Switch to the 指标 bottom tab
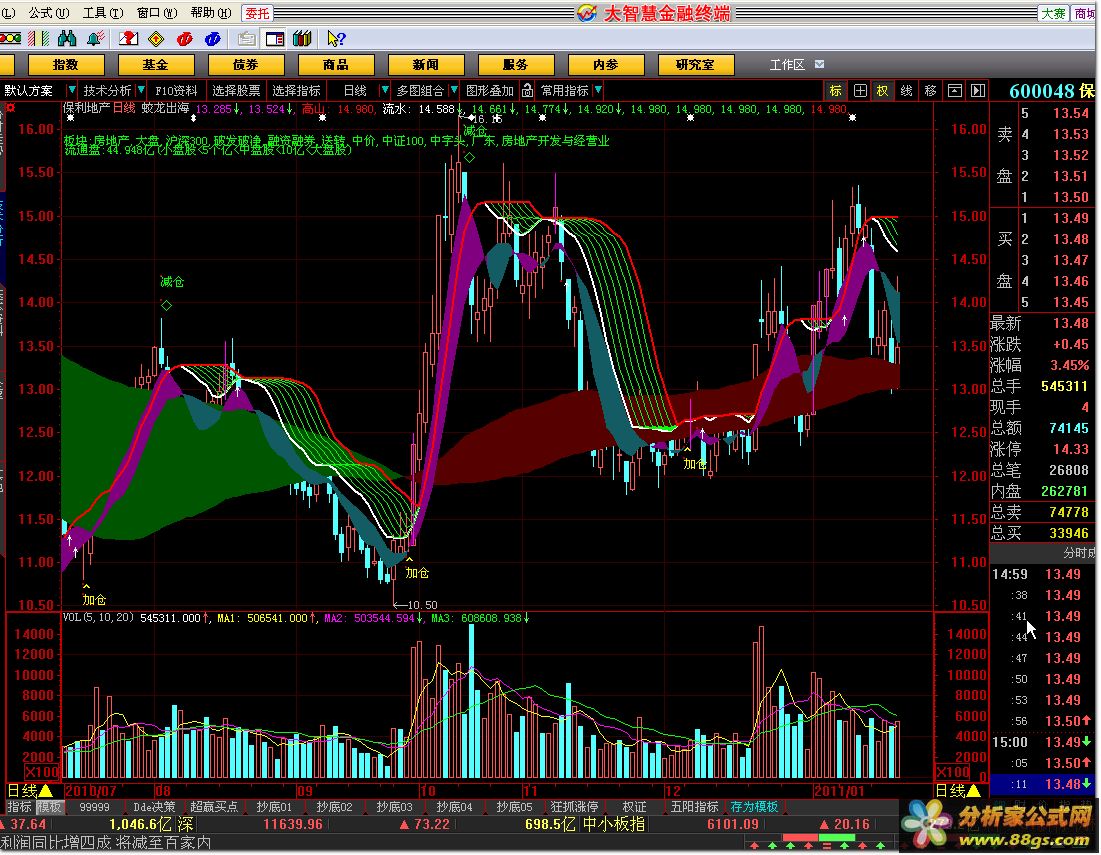Image resolution: width=1101 pixels, height=855 pixels. (19, 807)
